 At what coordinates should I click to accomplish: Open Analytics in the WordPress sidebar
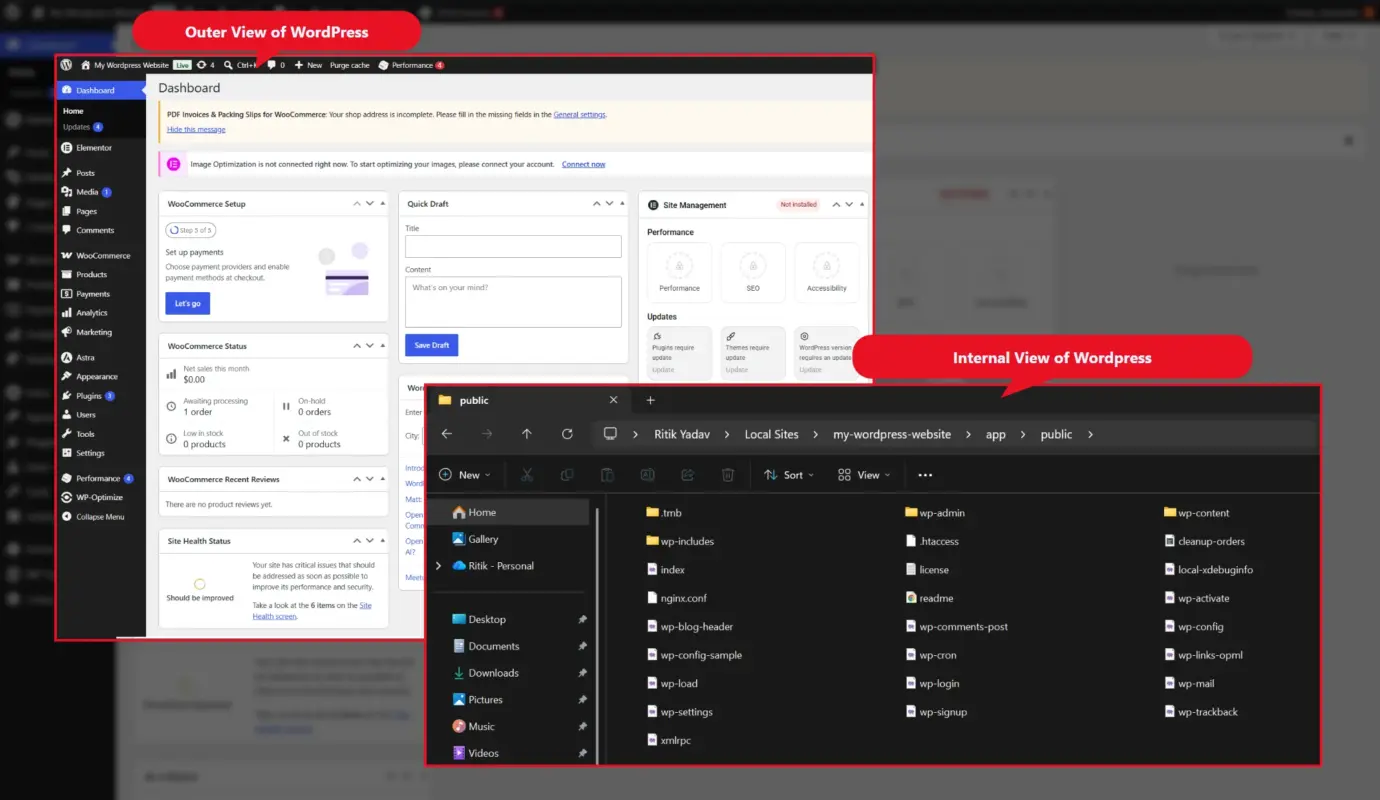85,313
